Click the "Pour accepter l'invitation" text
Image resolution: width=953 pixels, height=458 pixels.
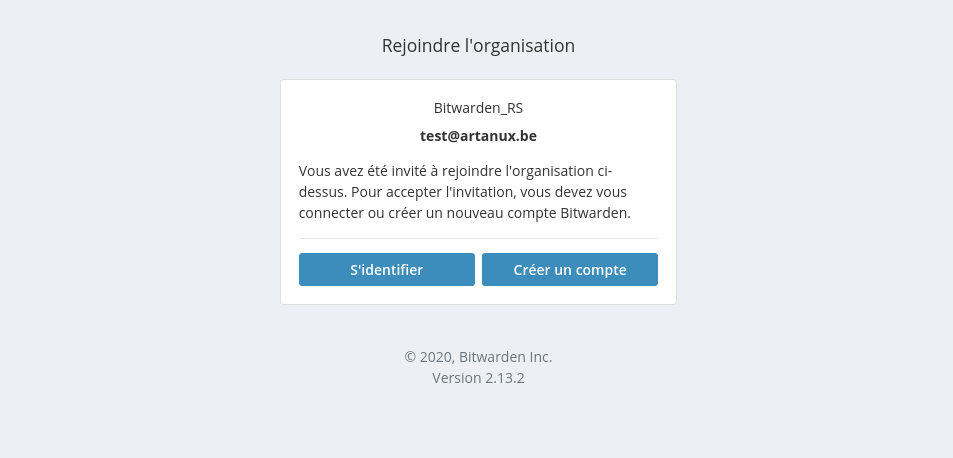pyautogui.click(x=431, y=191)
